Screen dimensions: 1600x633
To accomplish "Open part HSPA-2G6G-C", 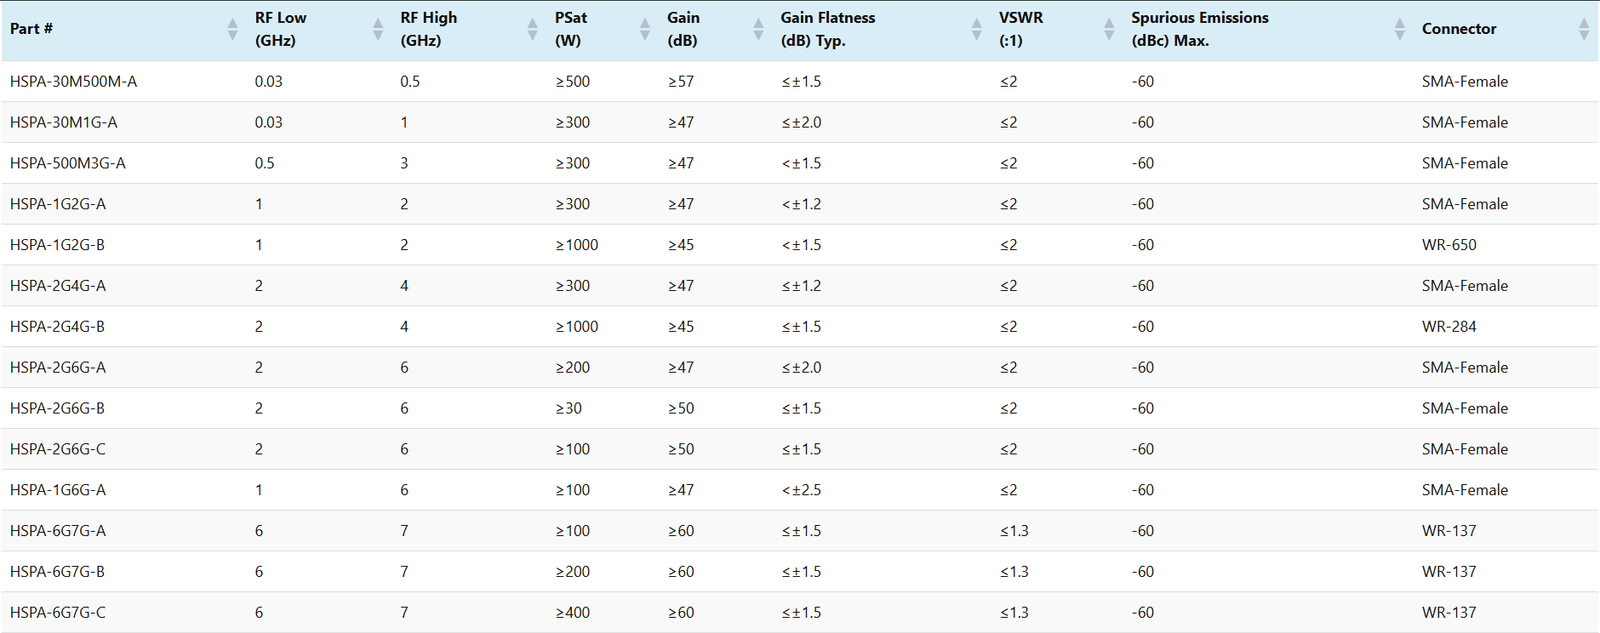I will click(58, 449).
